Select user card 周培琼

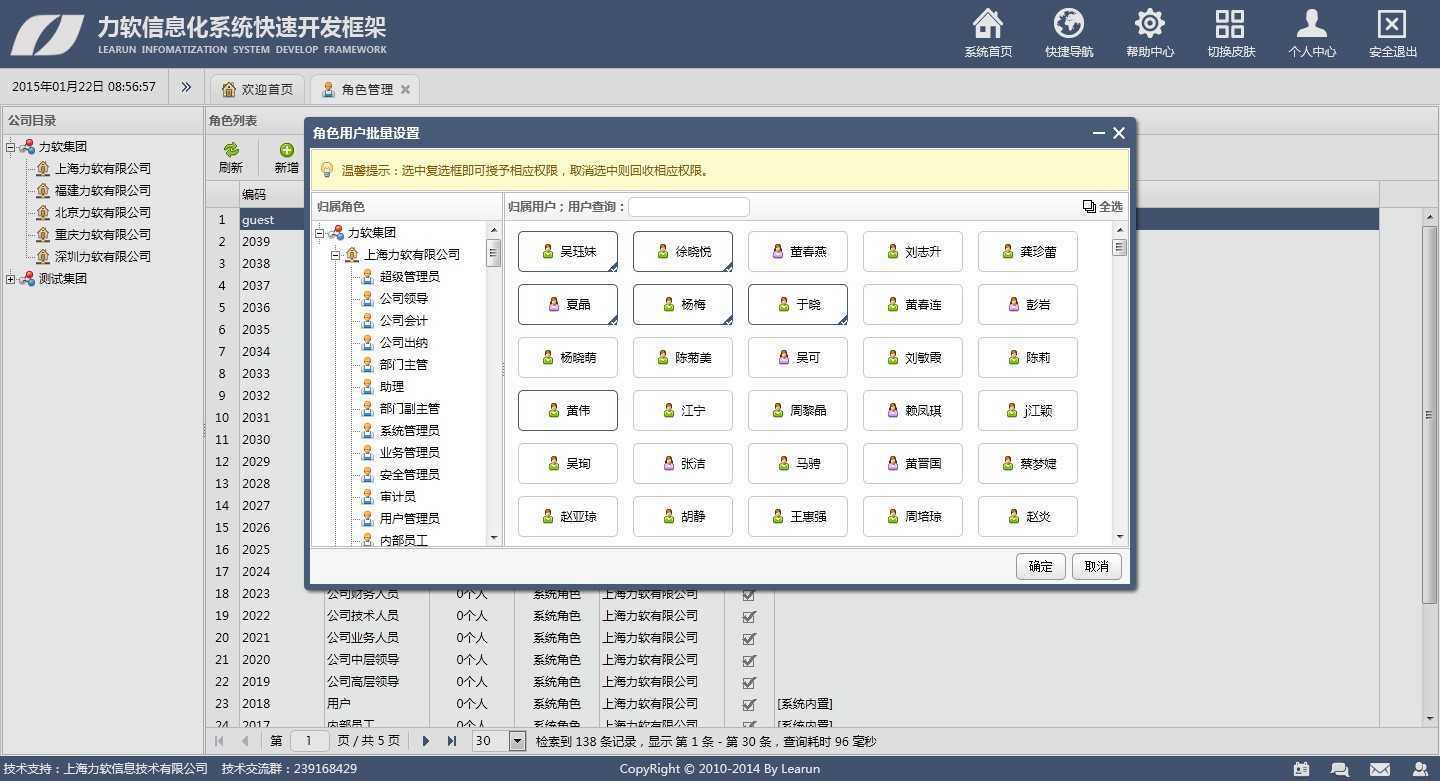pos(913,516)
